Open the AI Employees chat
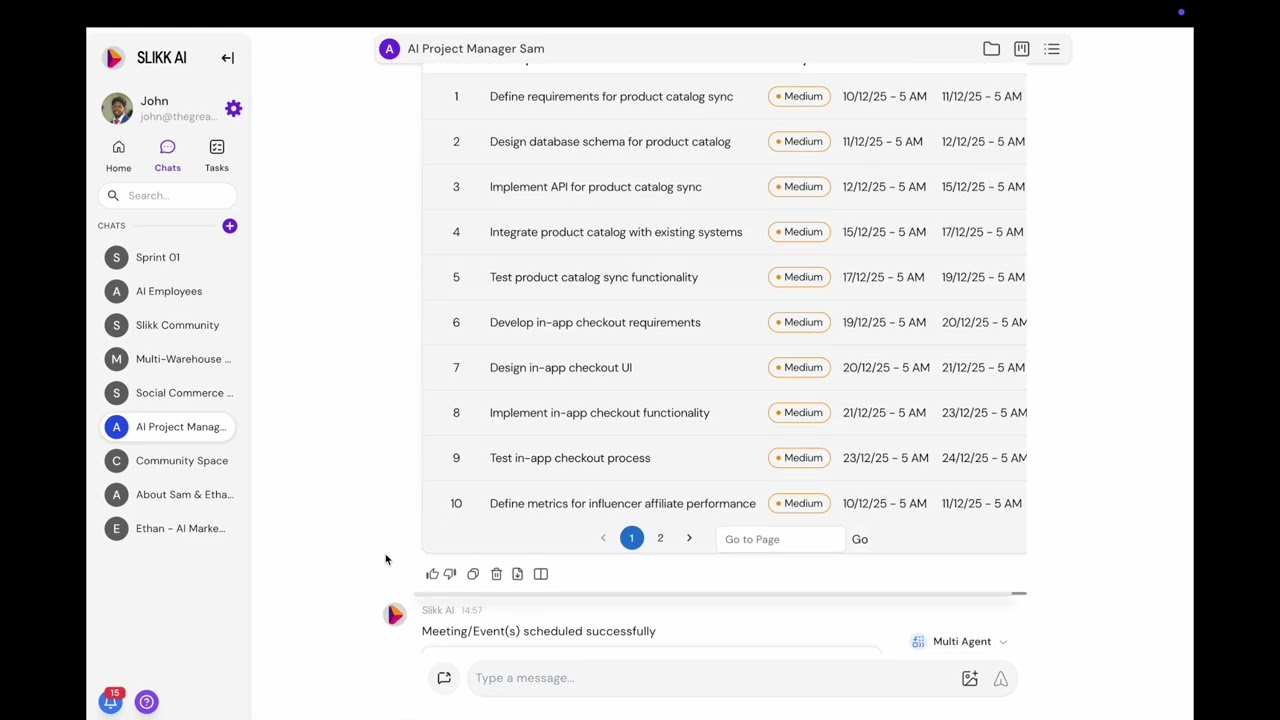The width and height of the screenshot is (1280, 720). coord(168,291)
